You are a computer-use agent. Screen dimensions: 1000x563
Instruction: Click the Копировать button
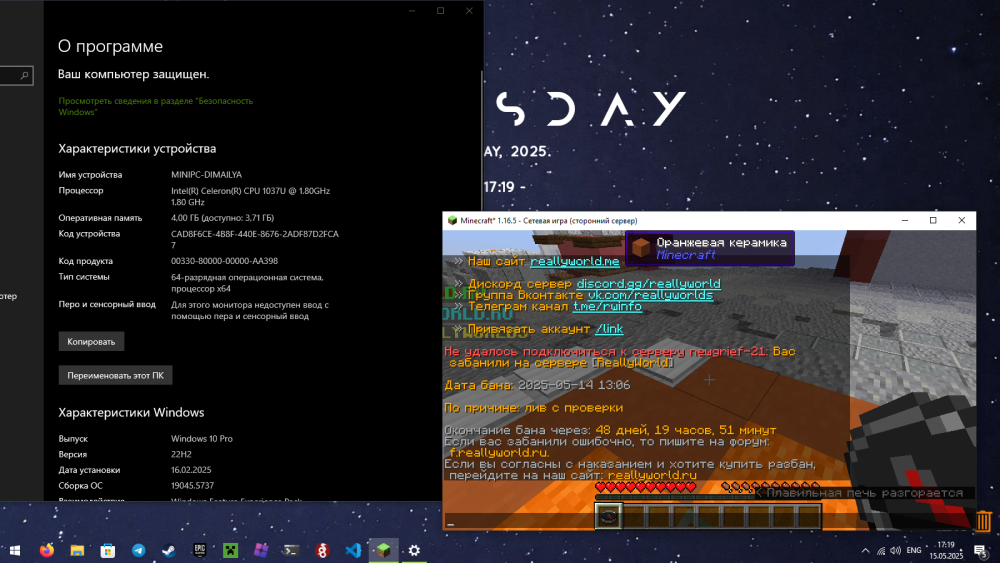point(91,341)
